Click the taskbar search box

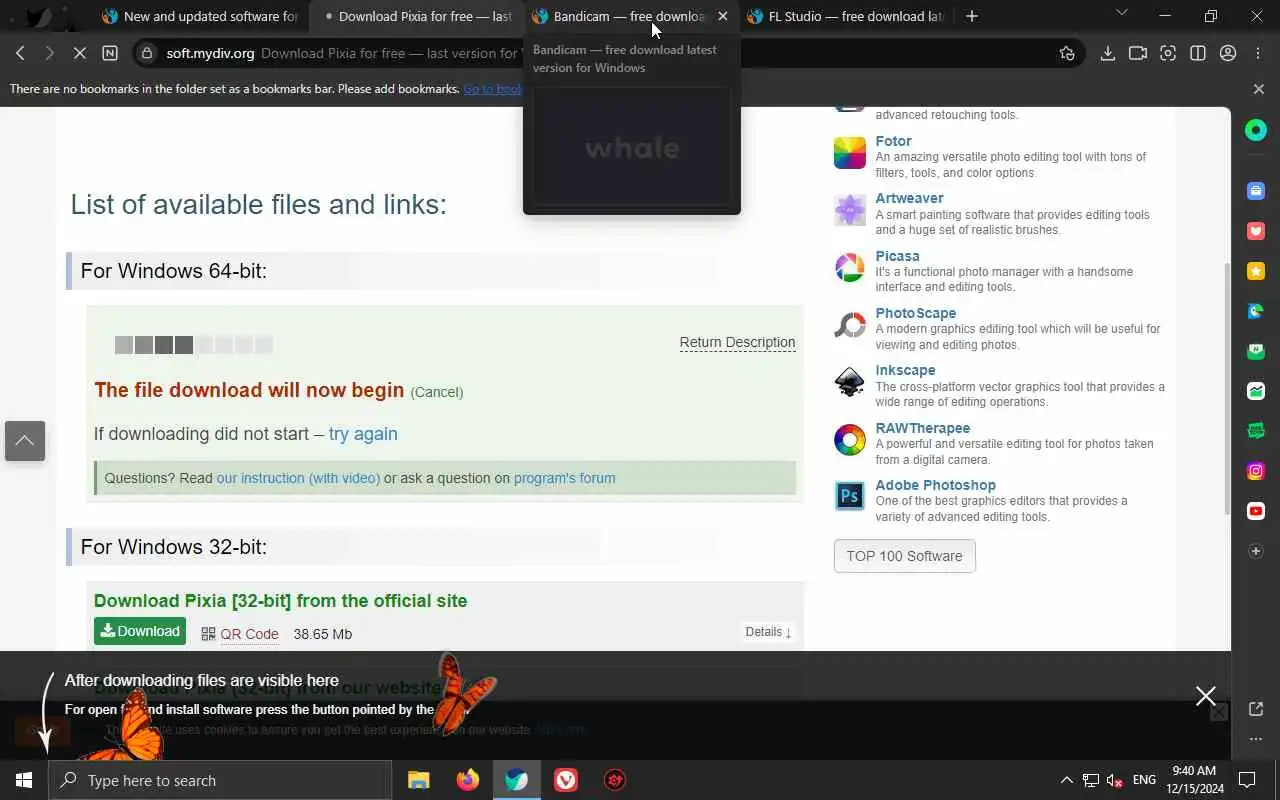point(220,780)
